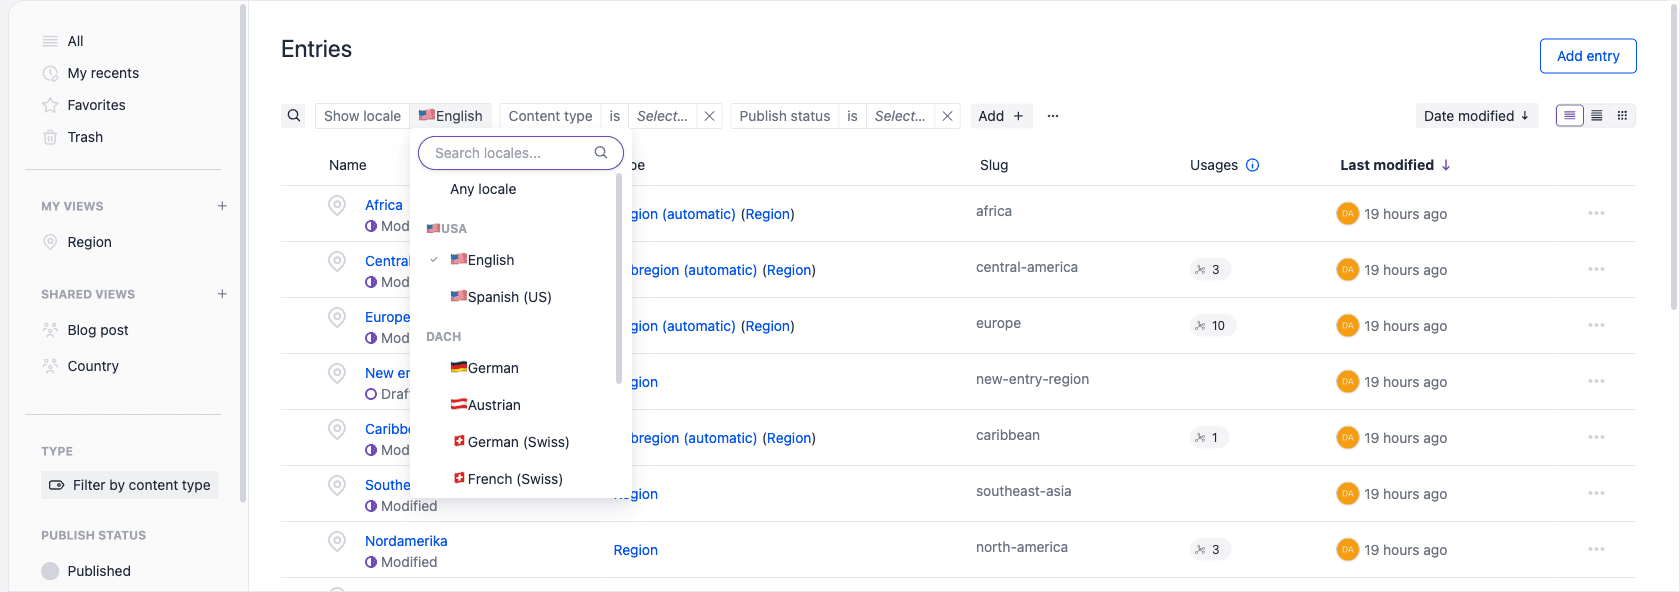Switch to the grid view icon

(x=1623, y=116)
